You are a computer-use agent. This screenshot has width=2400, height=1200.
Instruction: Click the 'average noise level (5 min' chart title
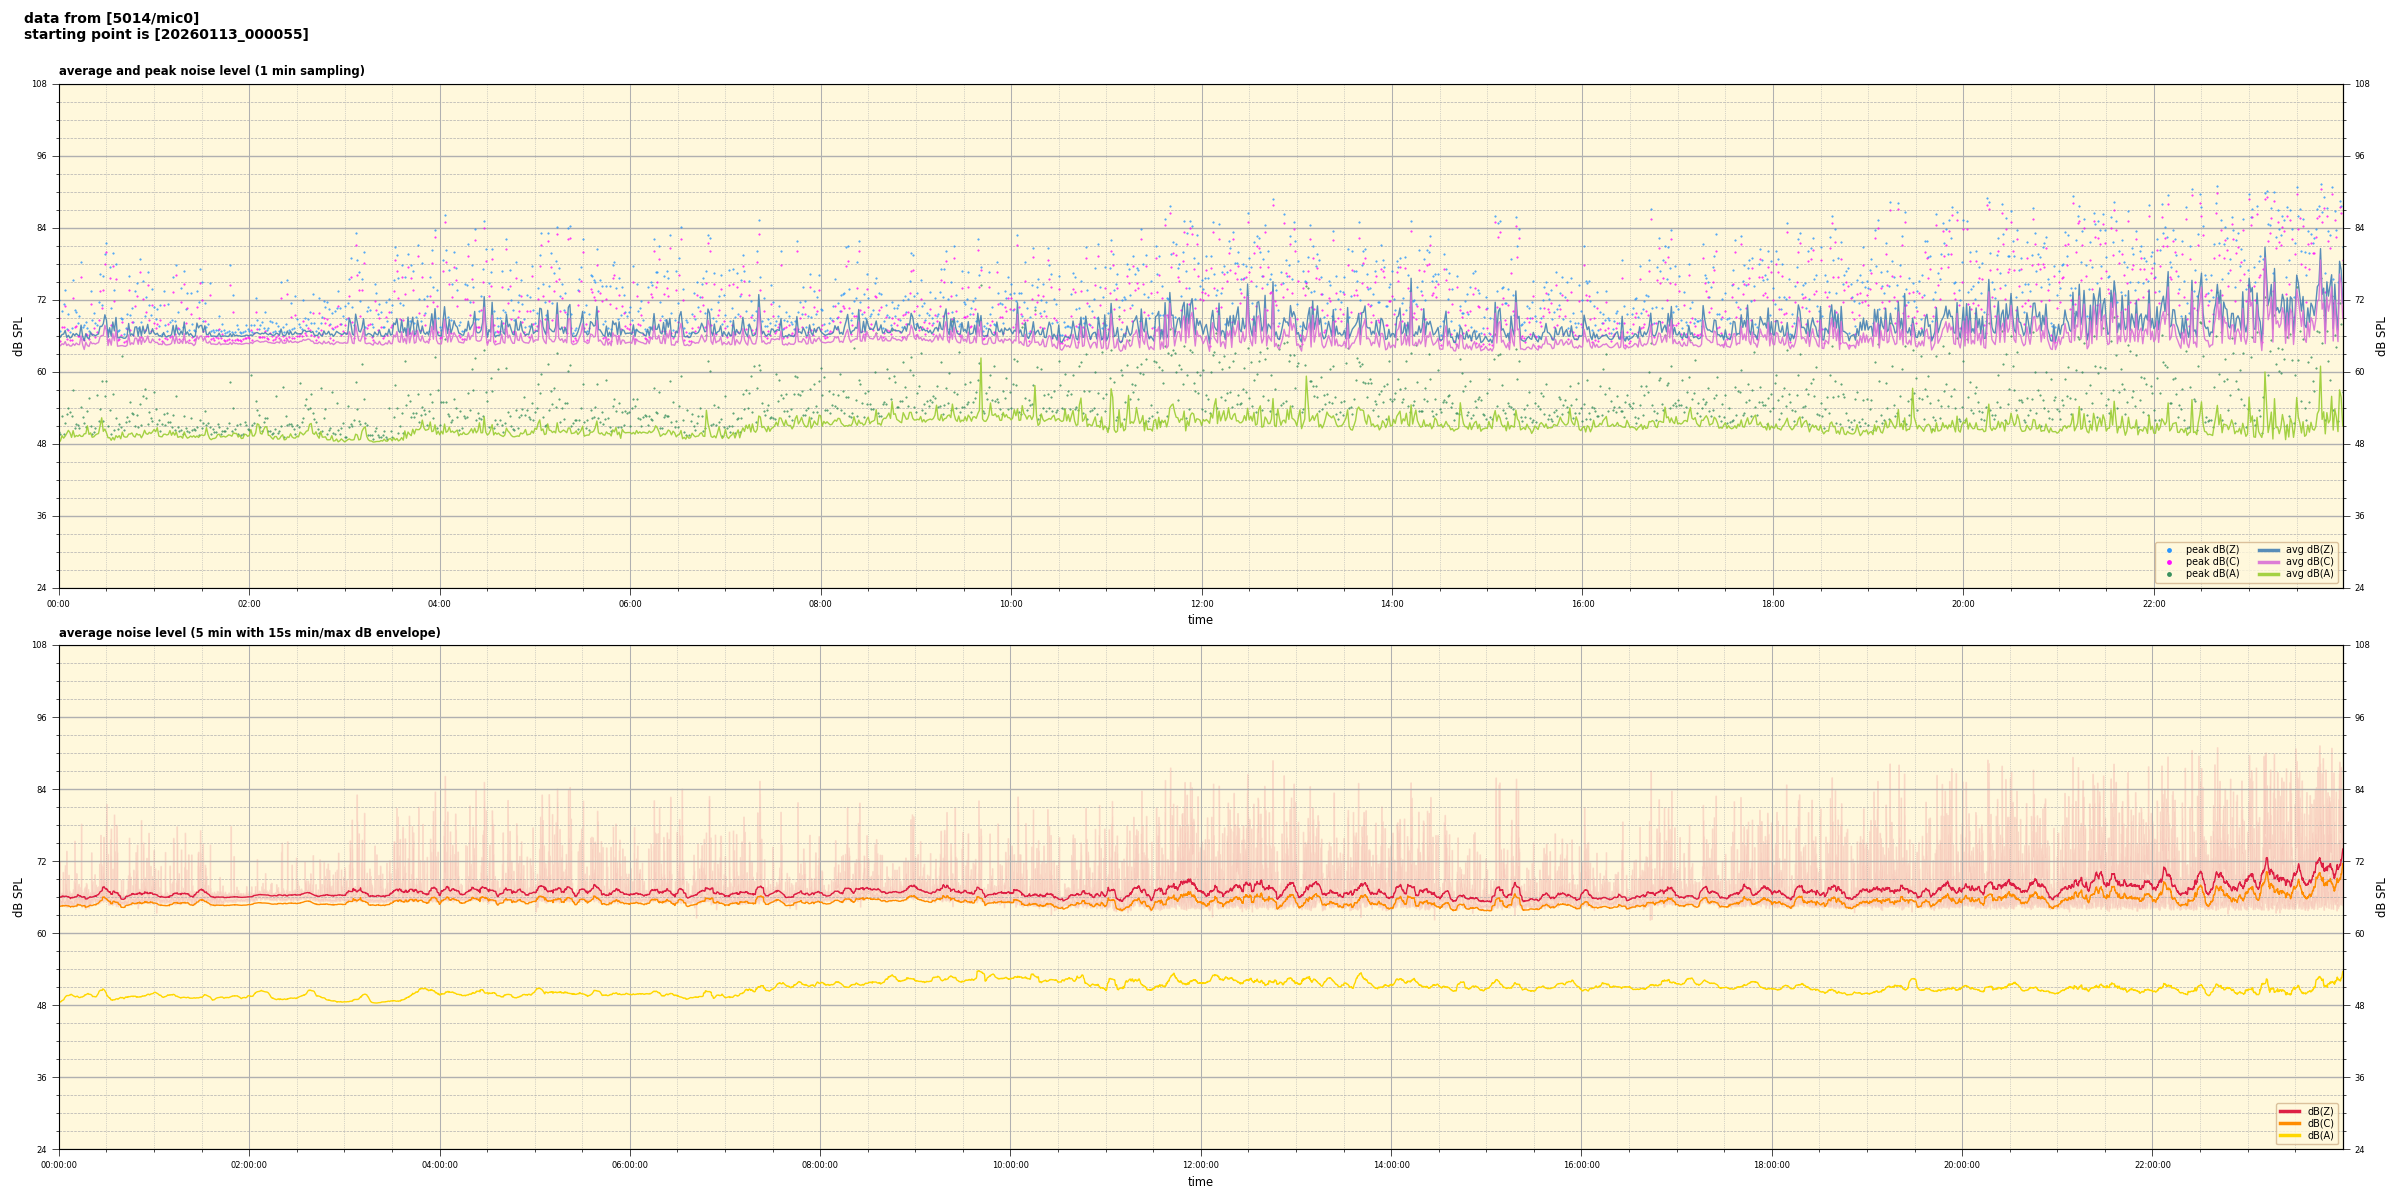tap(249, 633)
